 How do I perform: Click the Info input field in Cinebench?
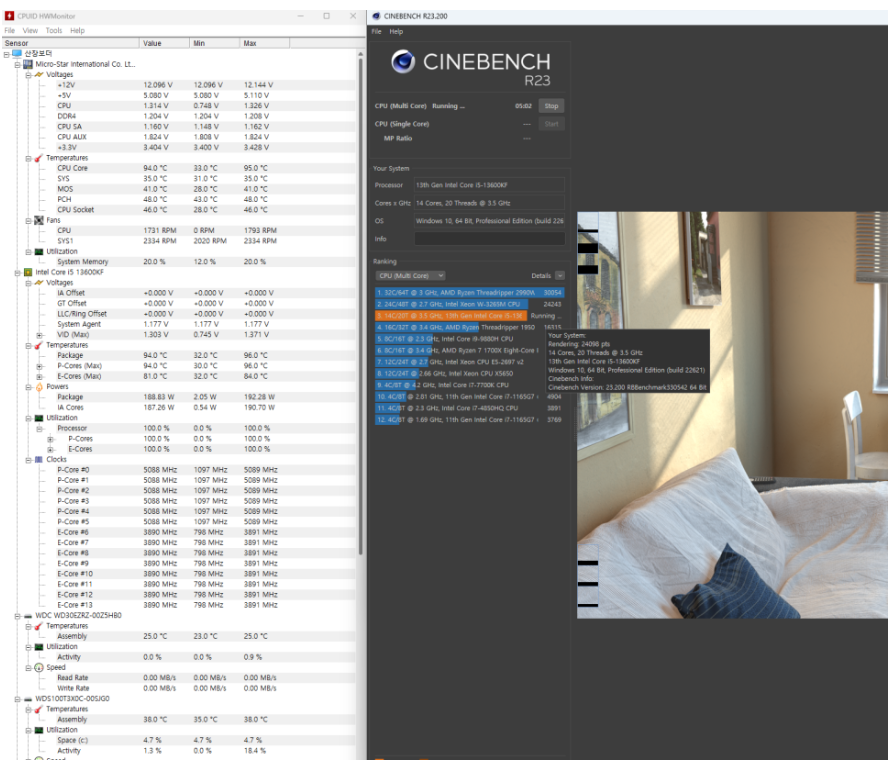click(x=489, y=239)
